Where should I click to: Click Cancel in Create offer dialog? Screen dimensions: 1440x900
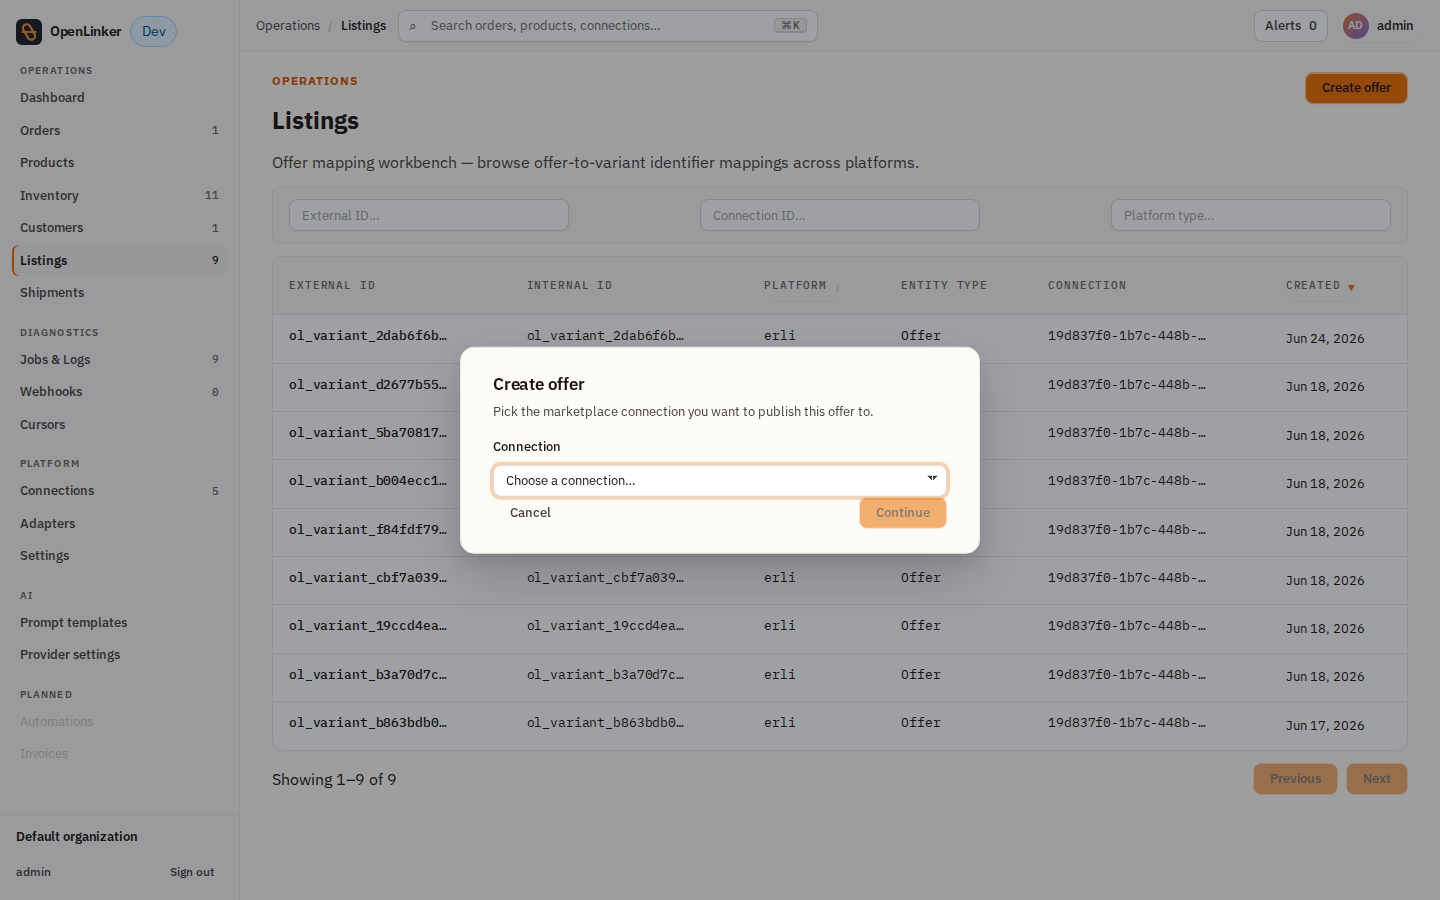click(x=530, y=513)
